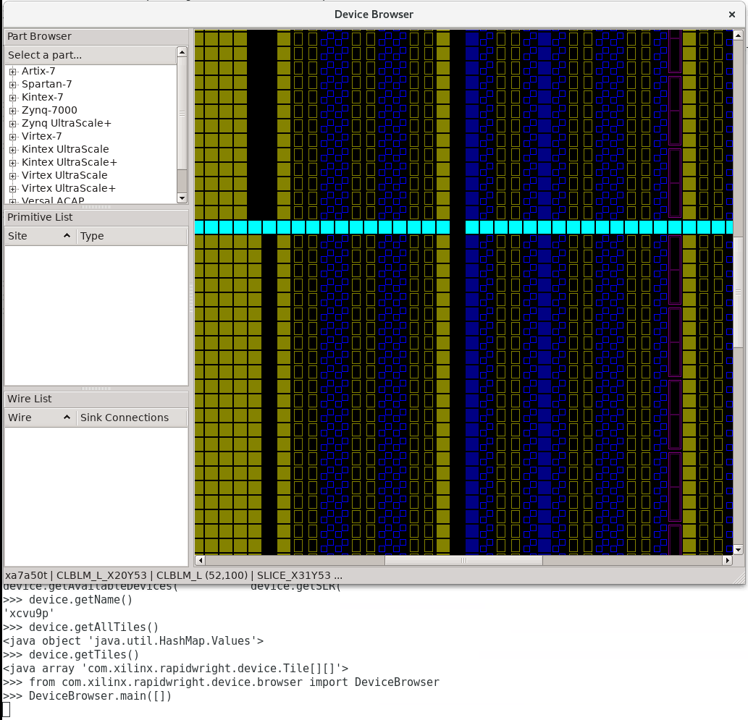
Task: Sort Primitive List by Type column
Action: pyautogui.click(x=132, y=236)
